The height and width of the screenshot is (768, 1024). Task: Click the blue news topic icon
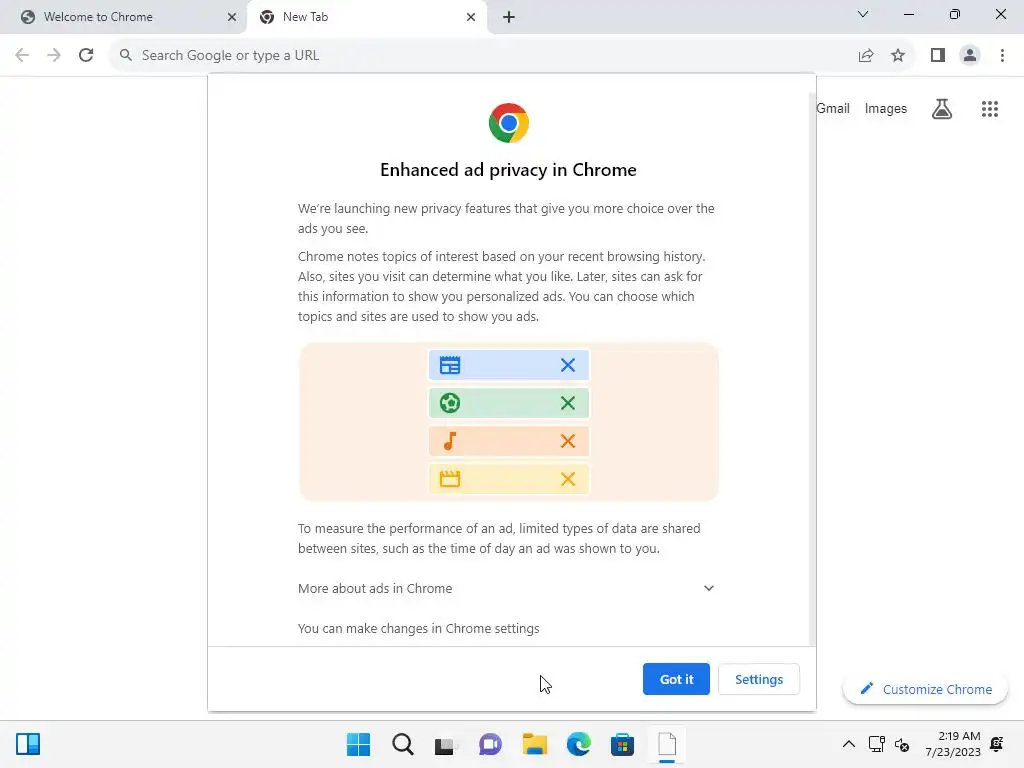coord(450,365)
